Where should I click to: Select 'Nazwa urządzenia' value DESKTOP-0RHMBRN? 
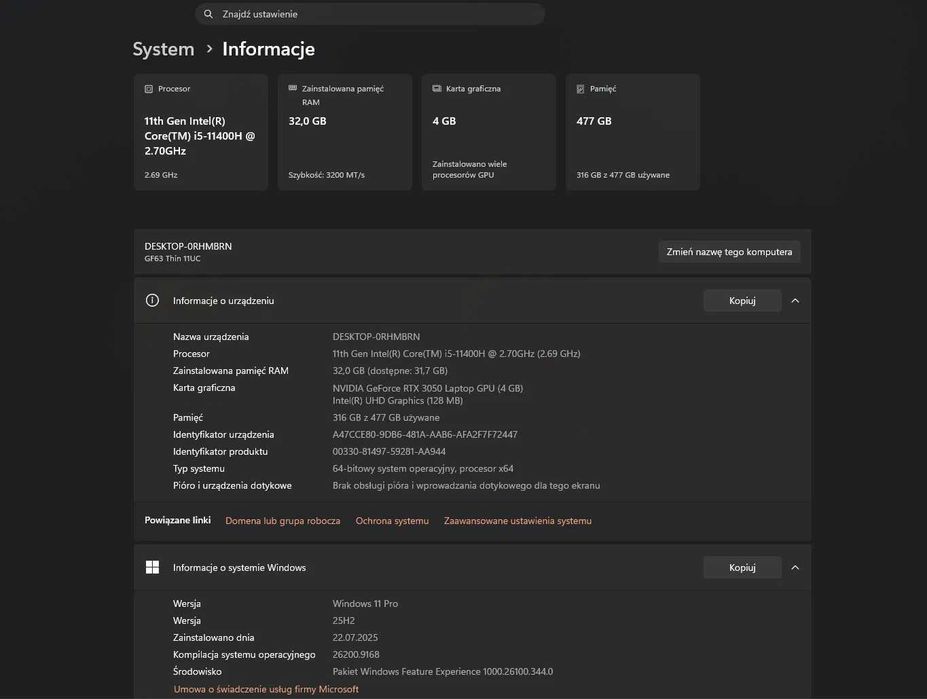pos(376,336)
